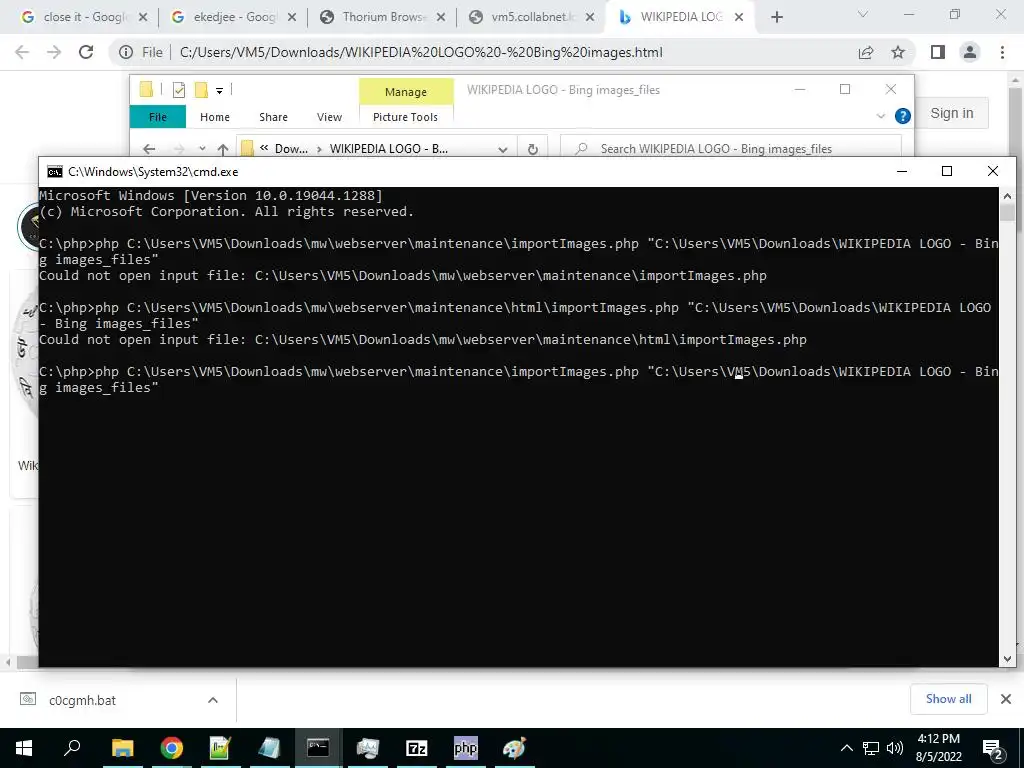This screenshot has width=1024, height=768.
Task: Open View tab in Explorer ribbon
Action: pyautogui.click(x=329, y=117)
